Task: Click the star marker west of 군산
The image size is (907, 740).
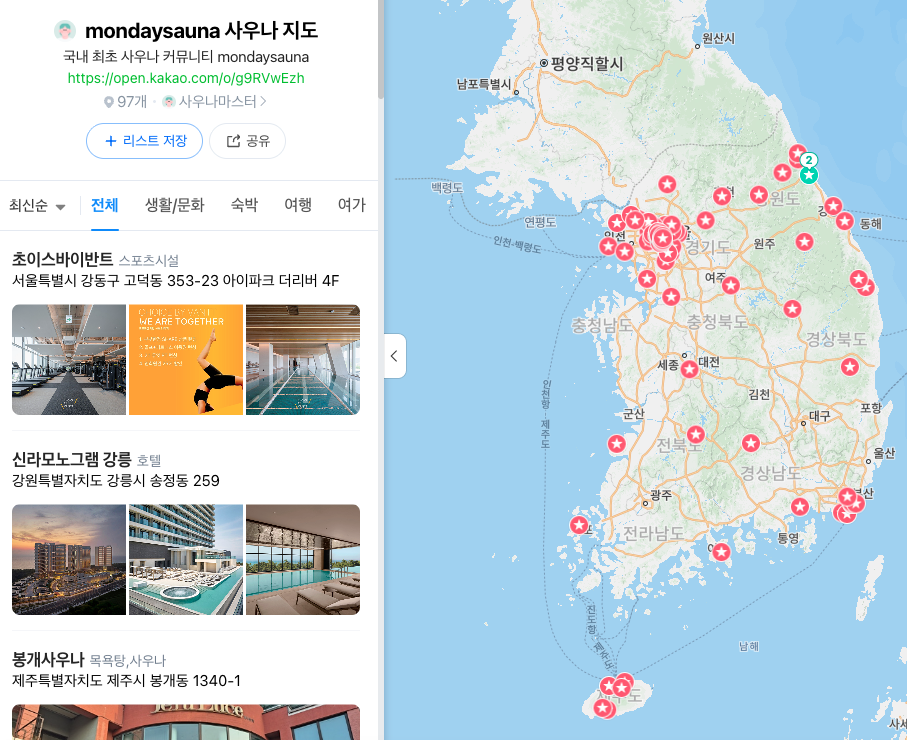Action: 617,444
